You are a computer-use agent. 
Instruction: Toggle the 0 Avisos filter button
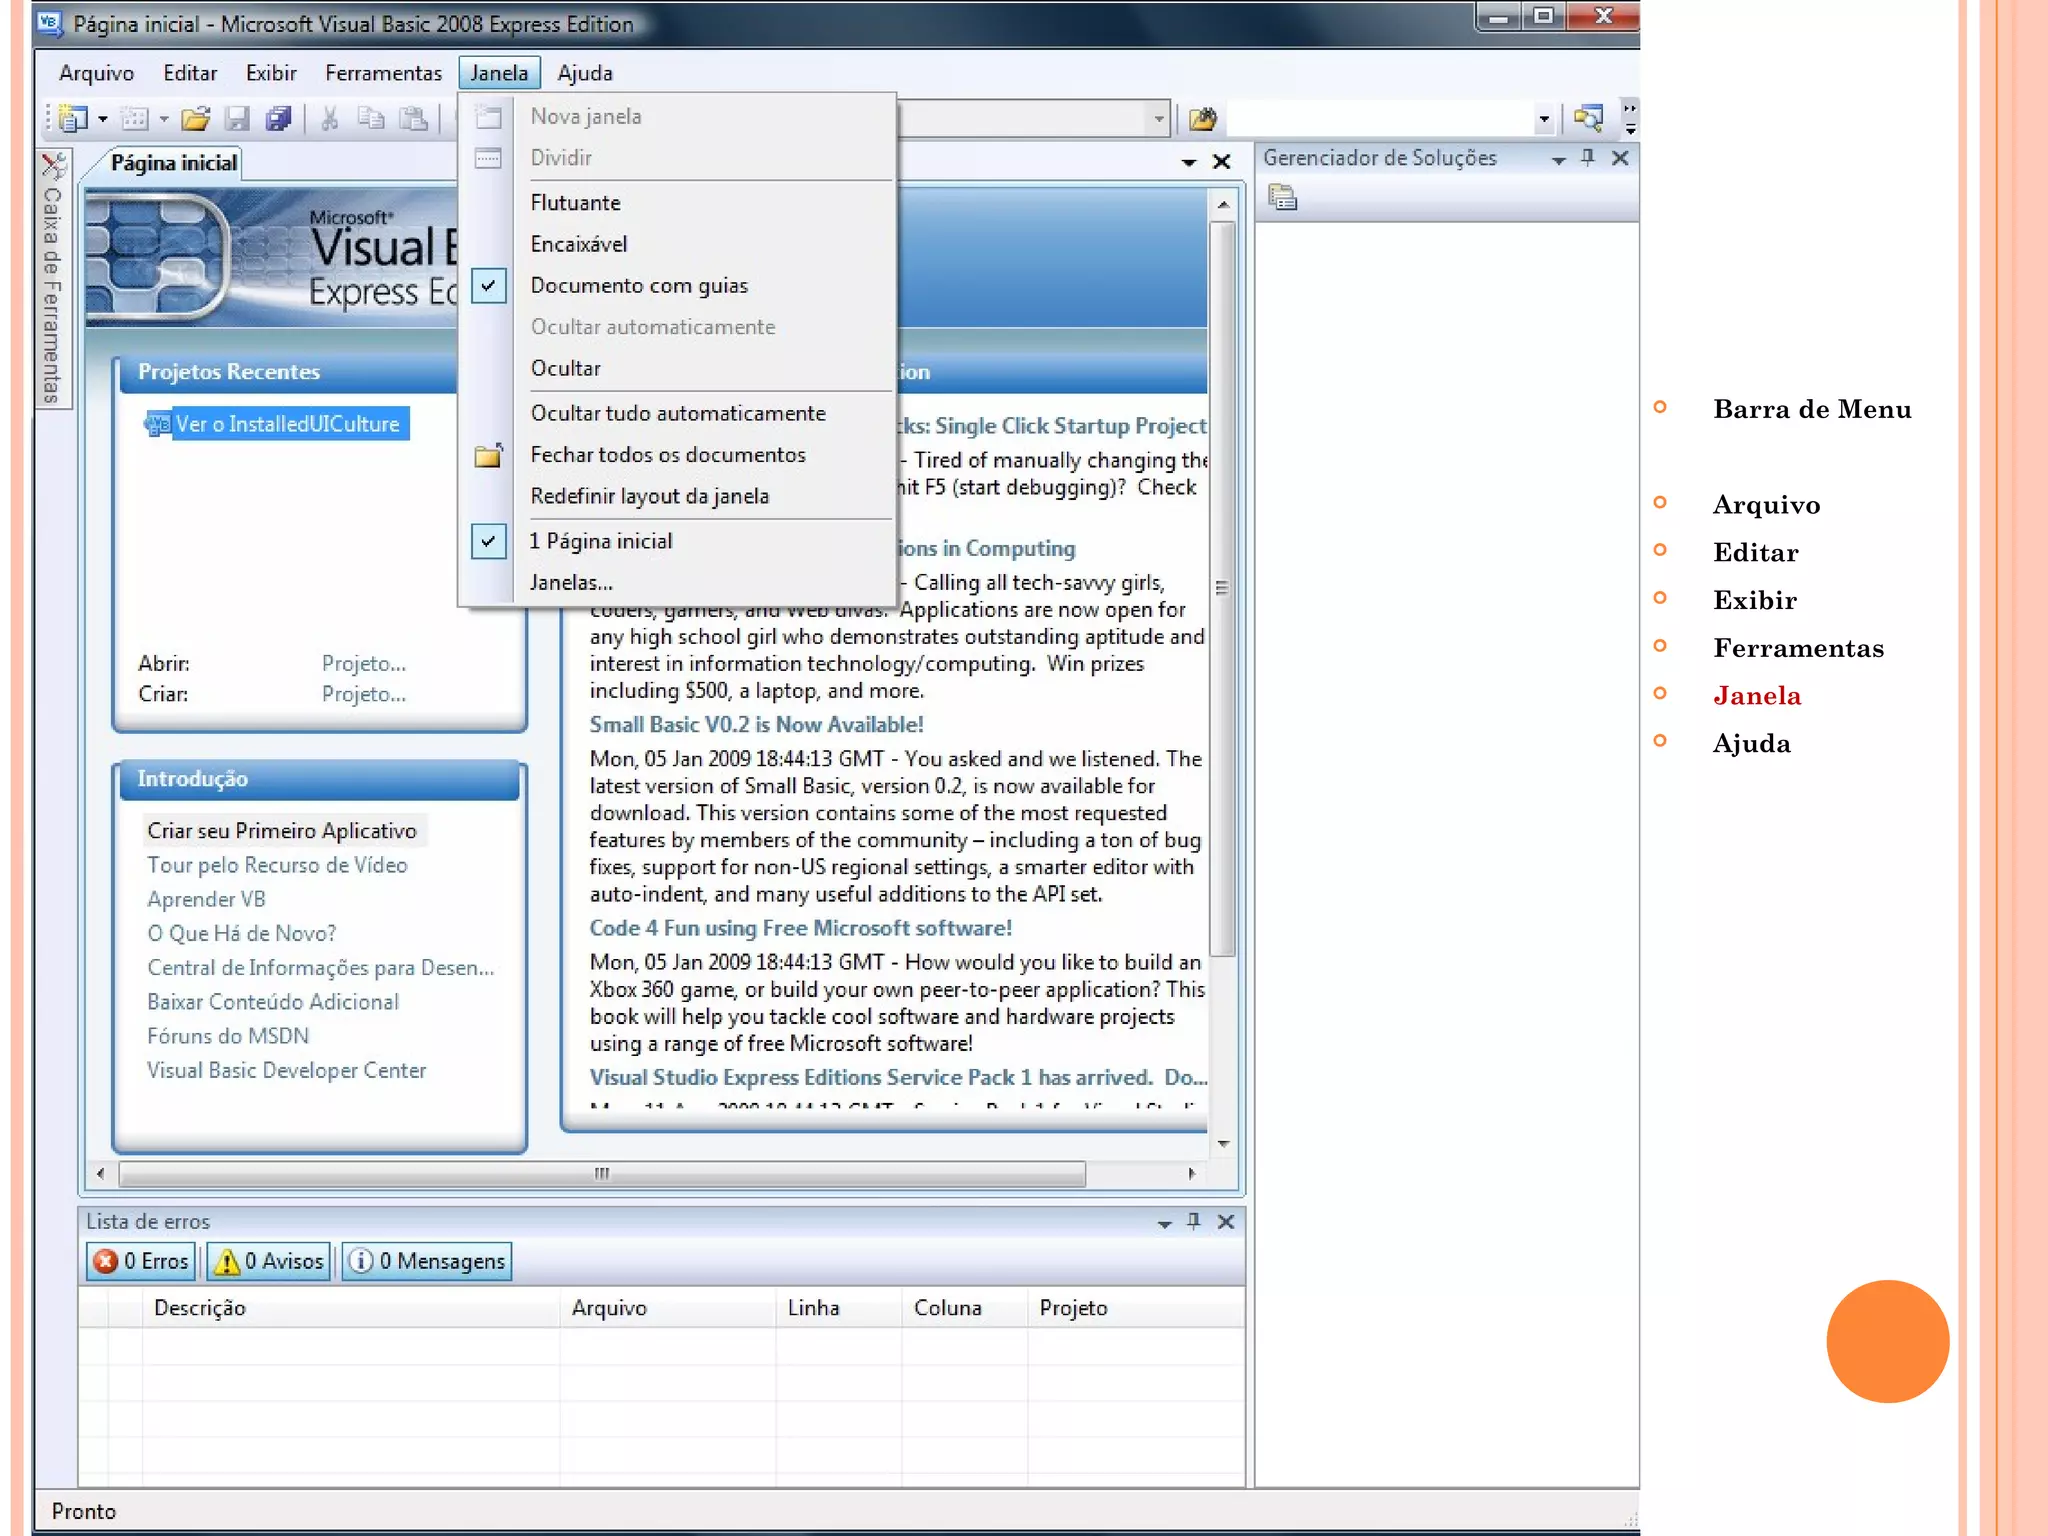coord(269,1261)
